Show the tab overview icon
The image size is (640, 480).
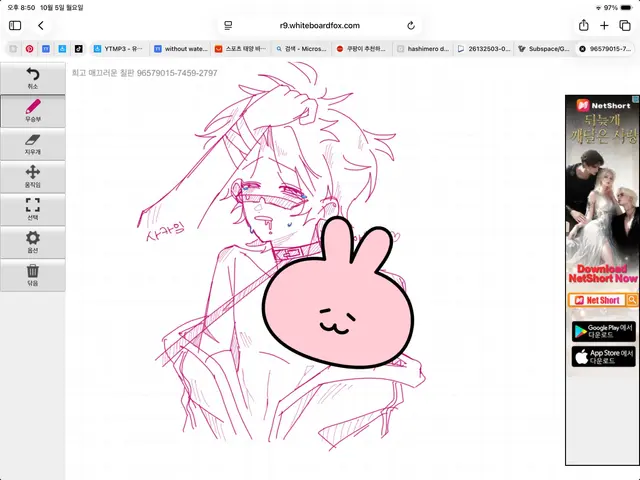pyautogui.click(x=625, y=26)
